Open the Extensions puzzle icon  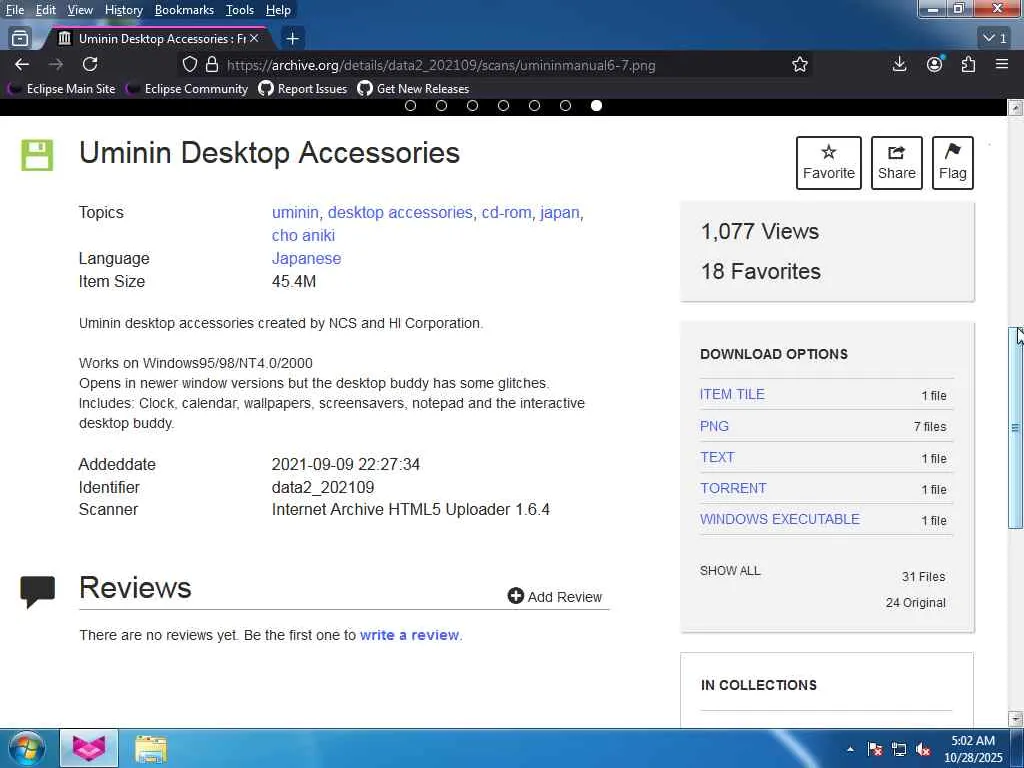pyautogui.click(x=968, y=64)
